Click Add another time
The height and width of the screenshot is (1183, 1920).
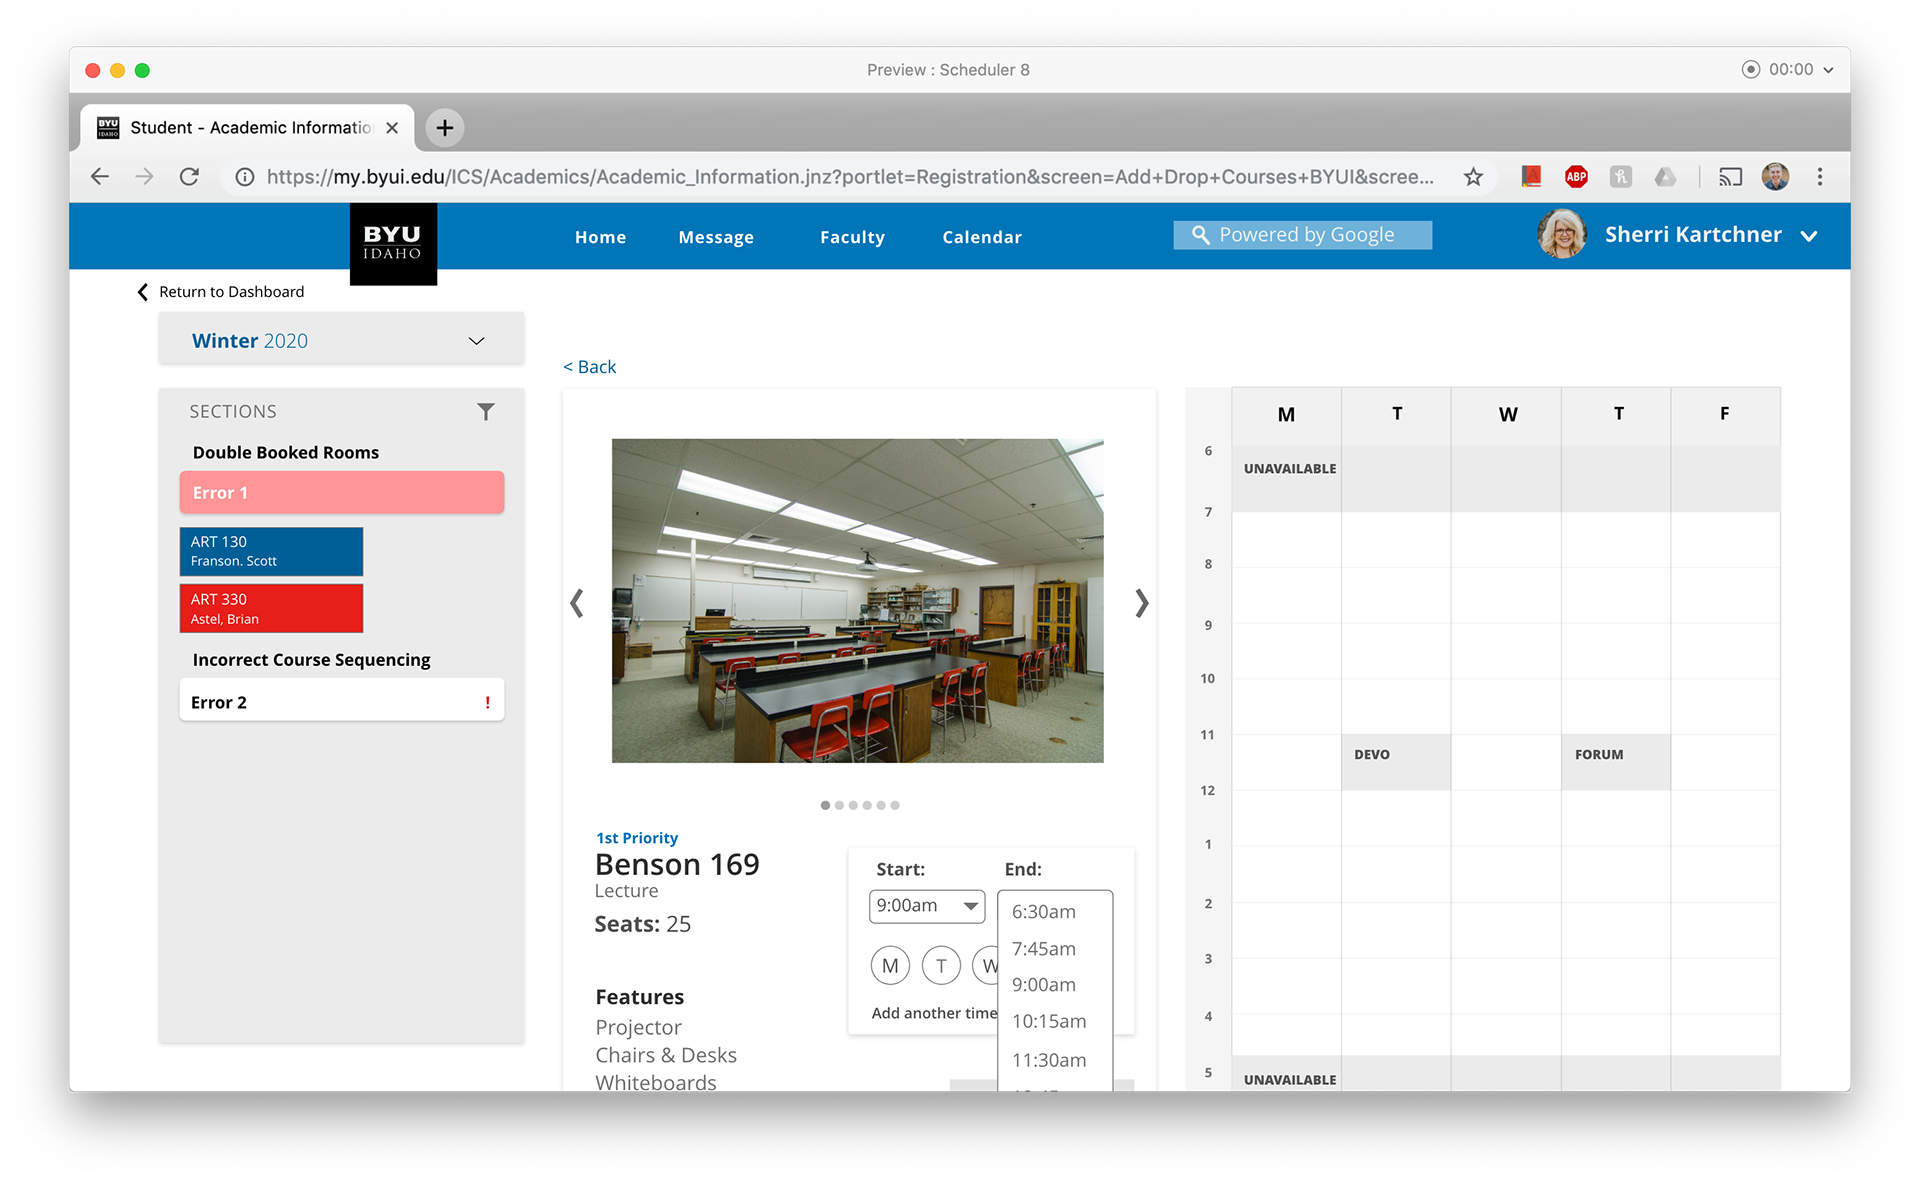tap(934, 1013)
